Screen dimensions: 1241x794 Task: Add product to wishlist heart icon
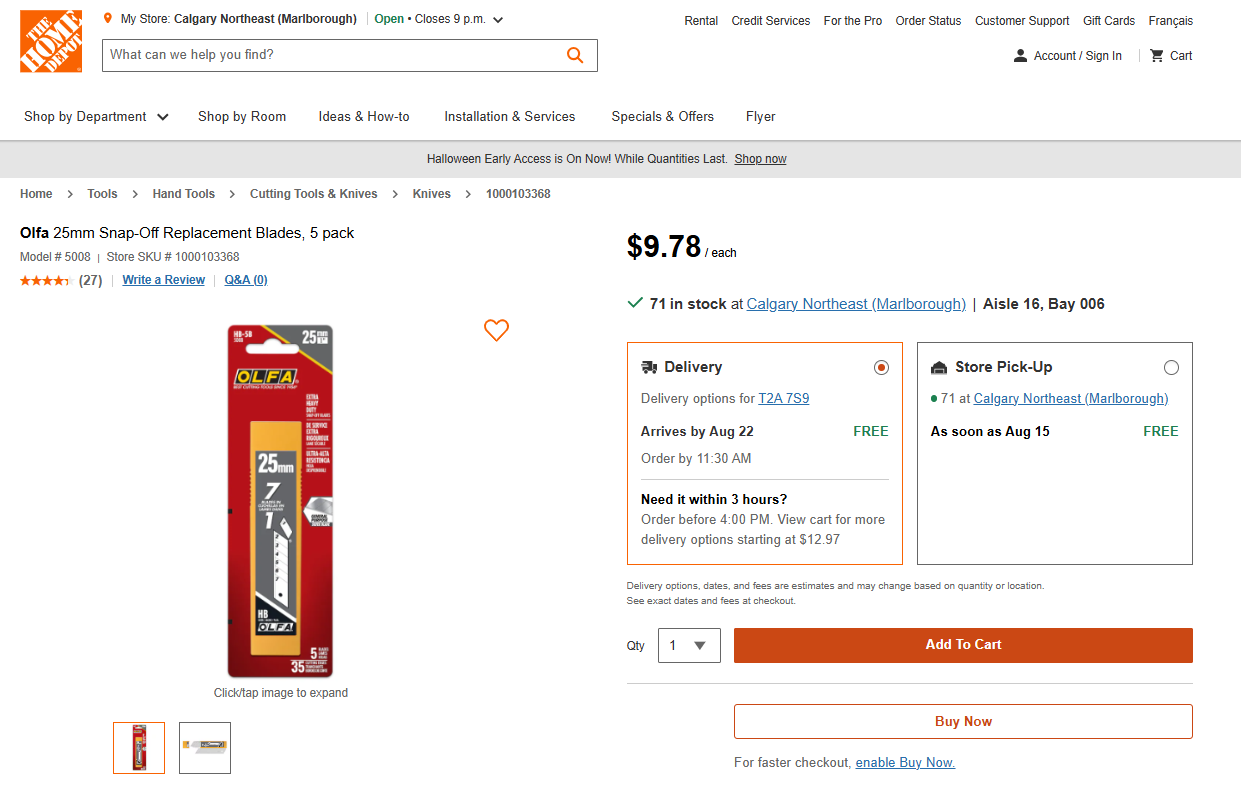tap(496, 330)
